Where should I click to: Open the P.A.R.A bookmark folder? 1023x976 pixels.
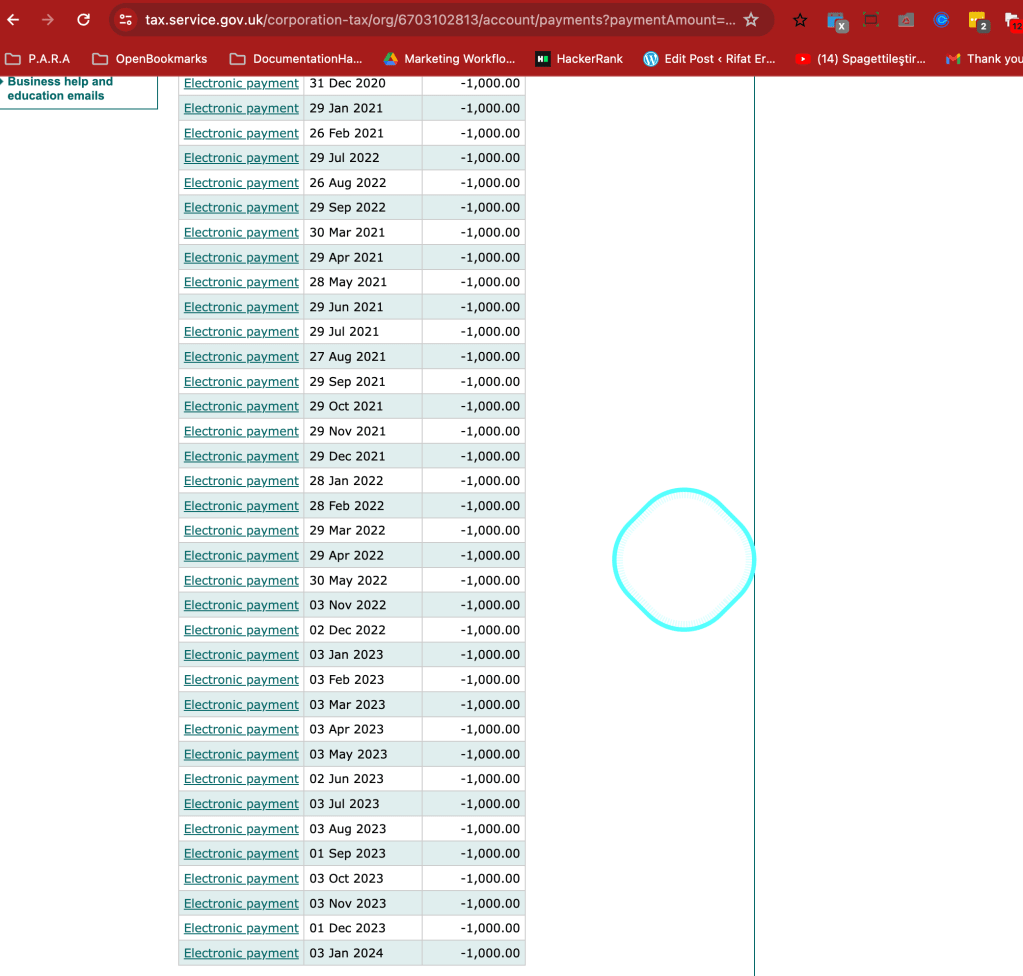[x=37, y=59]
